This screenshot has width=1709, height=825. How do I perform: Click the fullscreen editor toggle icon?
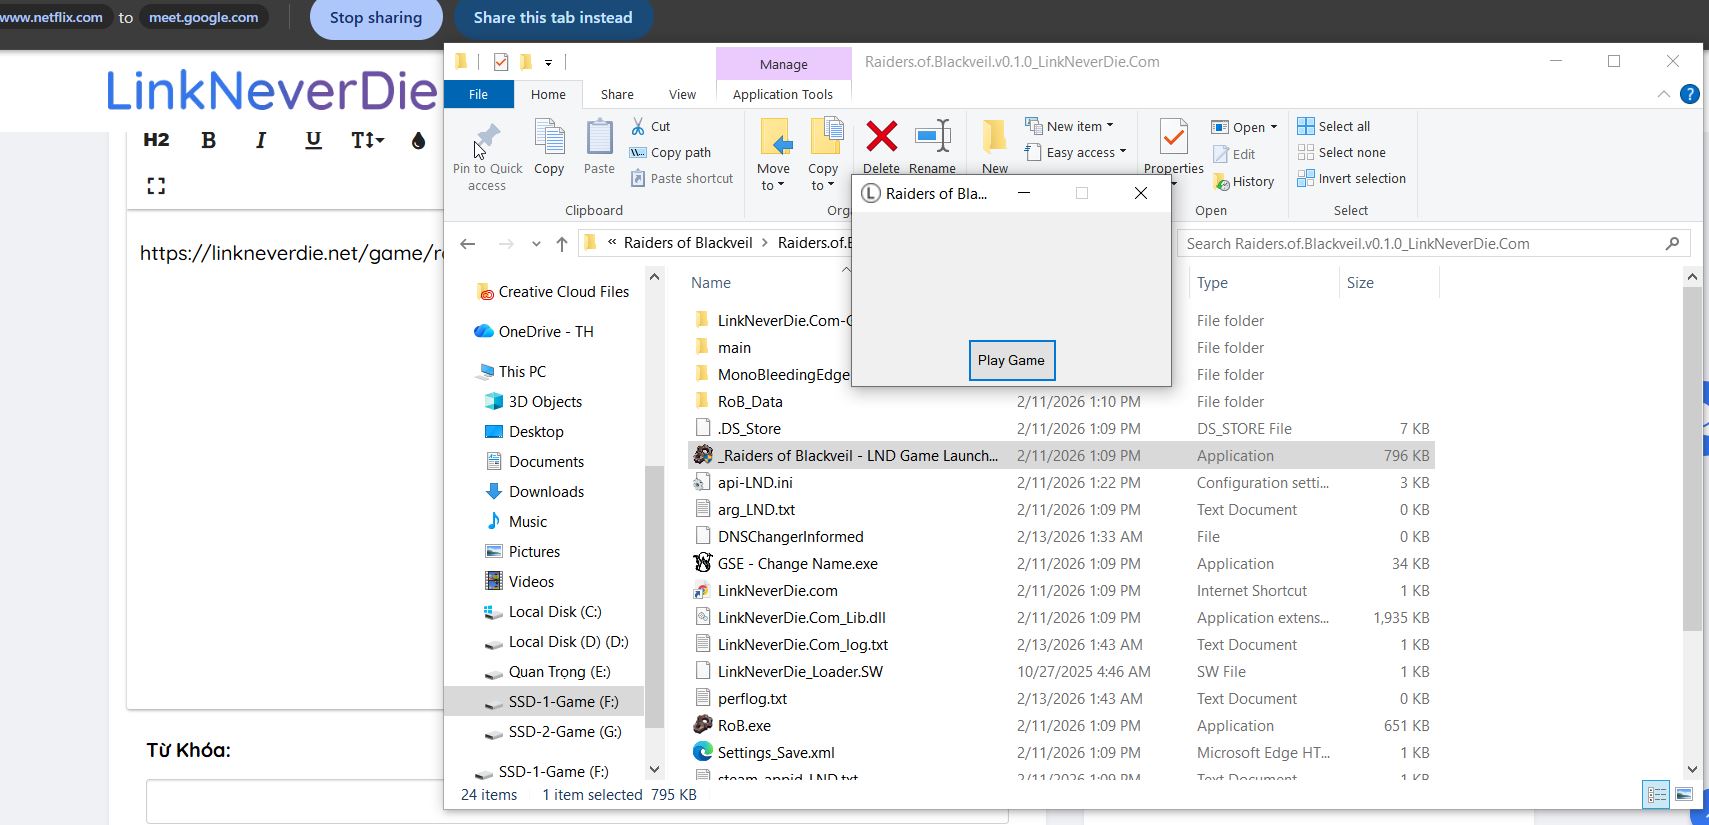click(x=156, y=186)
